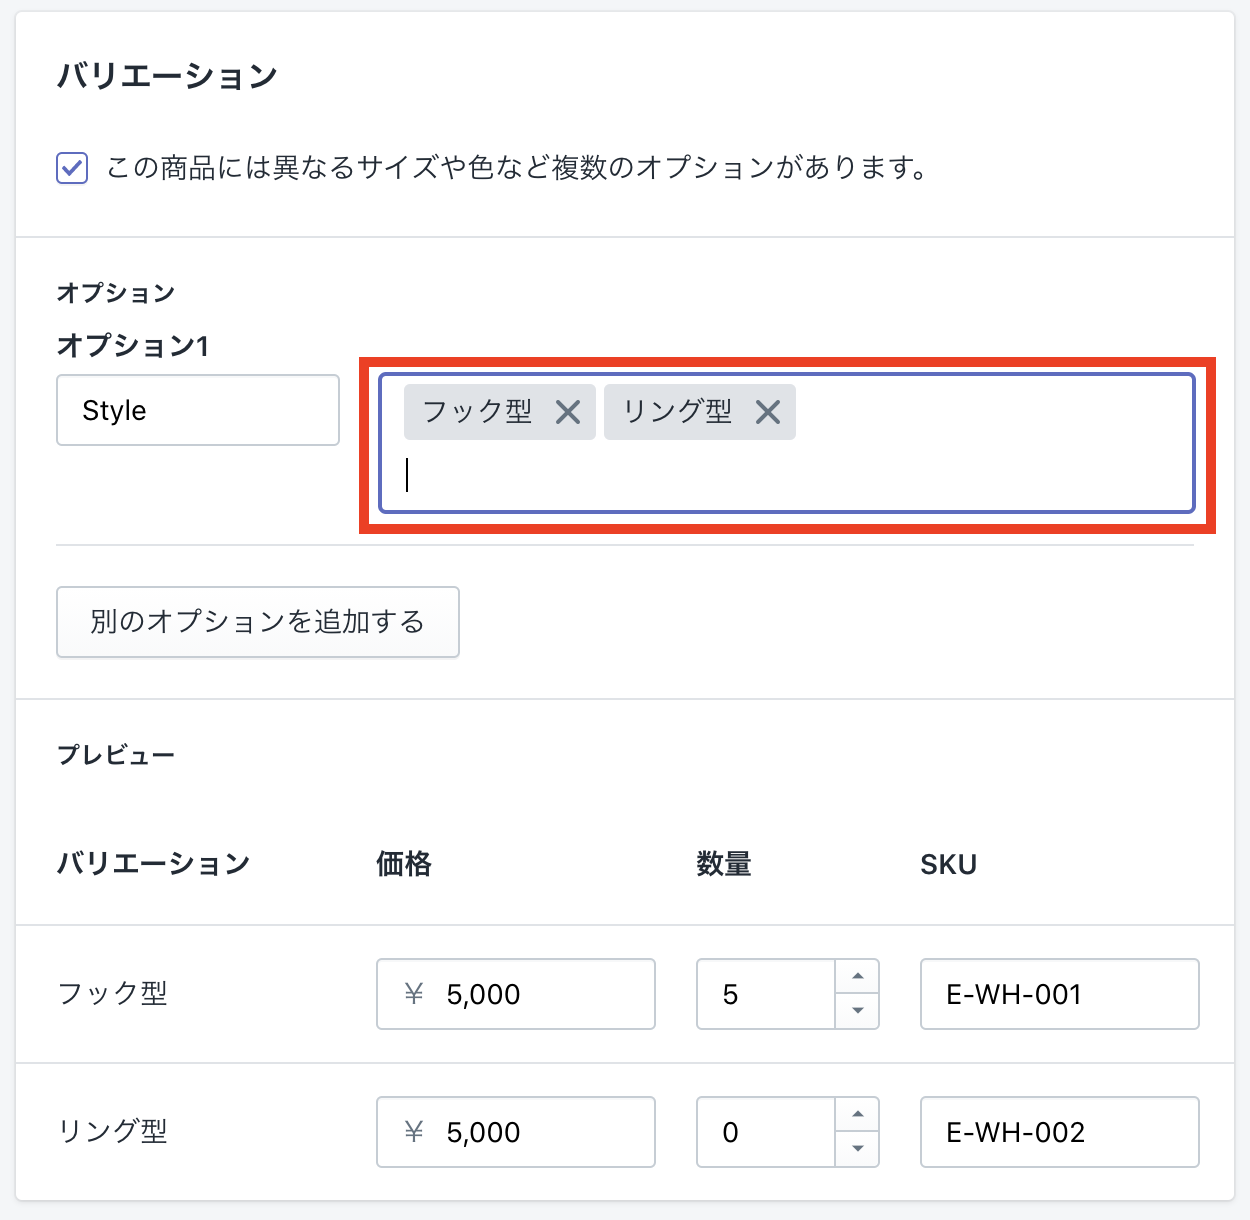Uncheck the multiple options checkbox
Image resolution: width=1250 pixels, height=1220 pixels.
(72, 168)
